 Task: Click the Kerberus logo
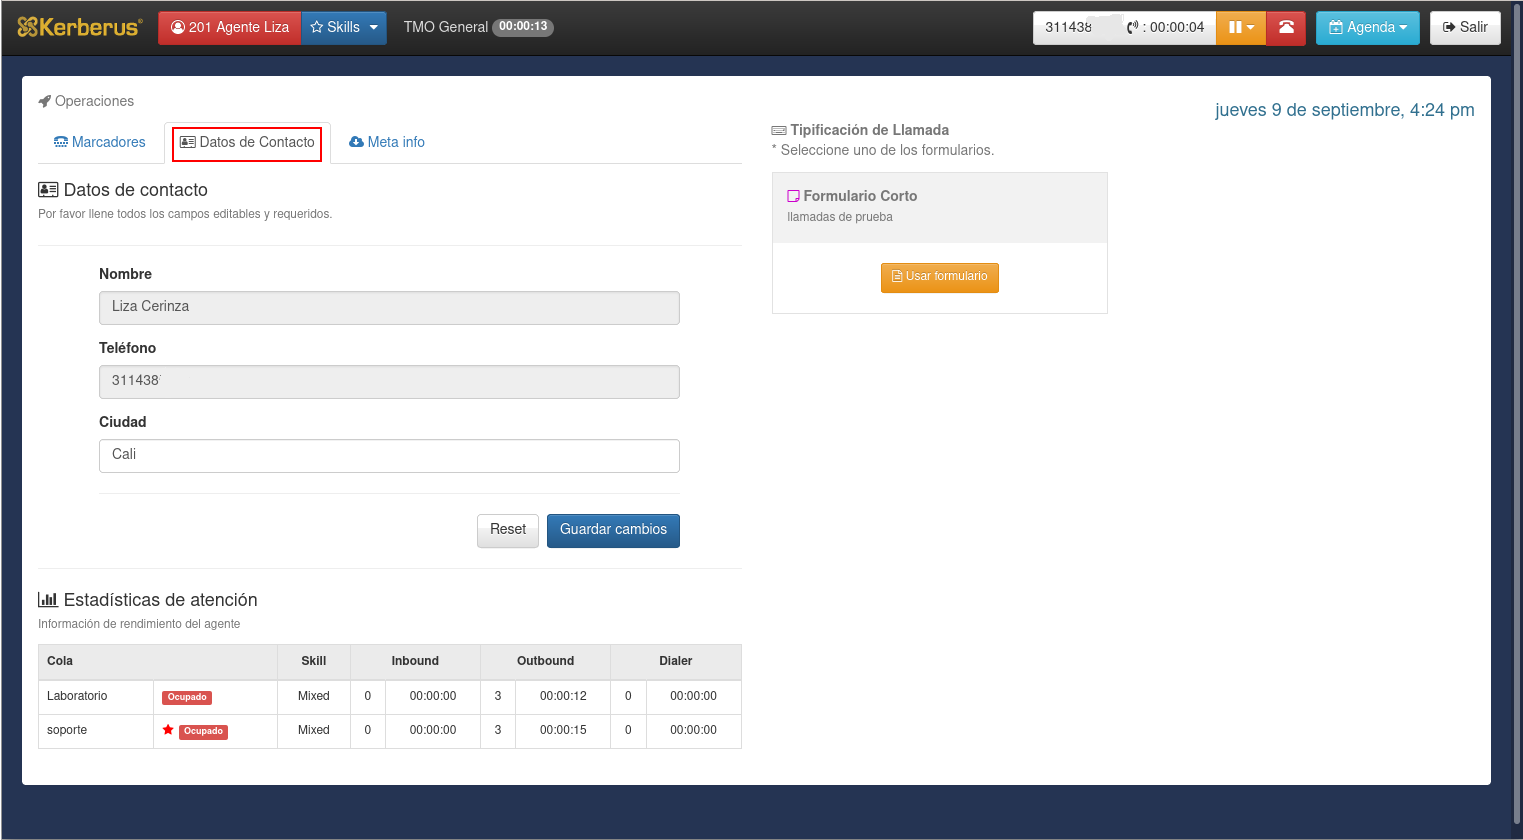pos(80,27)
